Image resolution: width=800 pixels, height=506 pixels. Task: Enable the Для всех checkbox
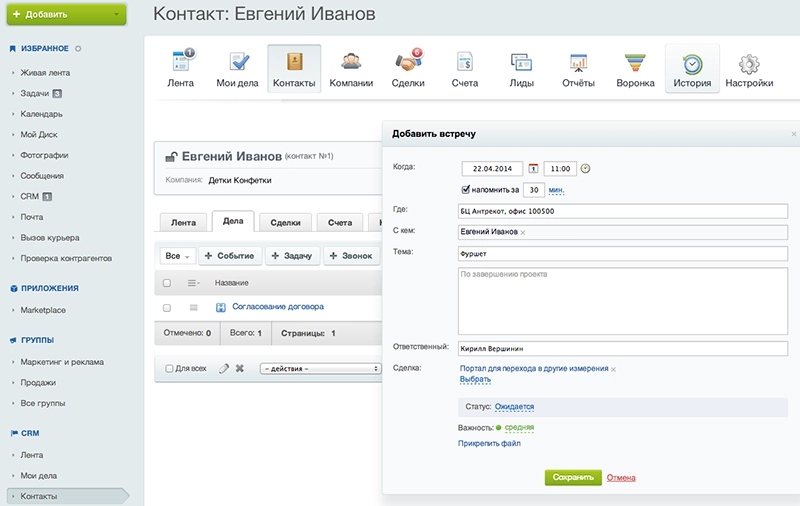tap(169, 369)
